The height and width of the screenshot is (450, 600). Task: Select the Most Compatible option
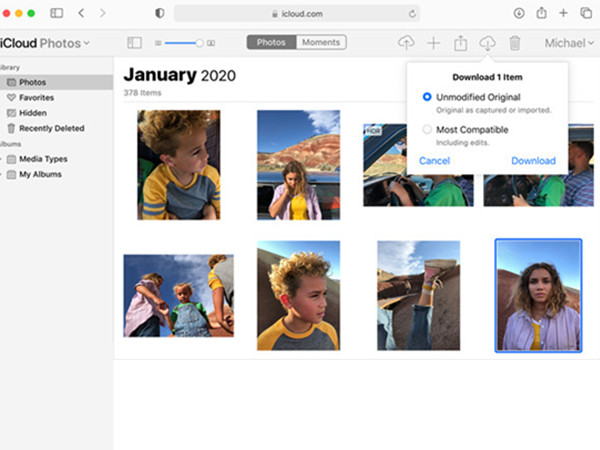coord(427,130)
